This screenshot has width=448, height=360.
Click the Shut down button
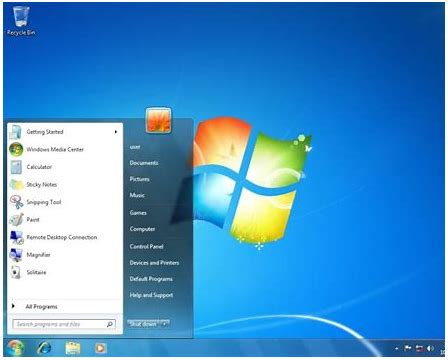point(144,324)
